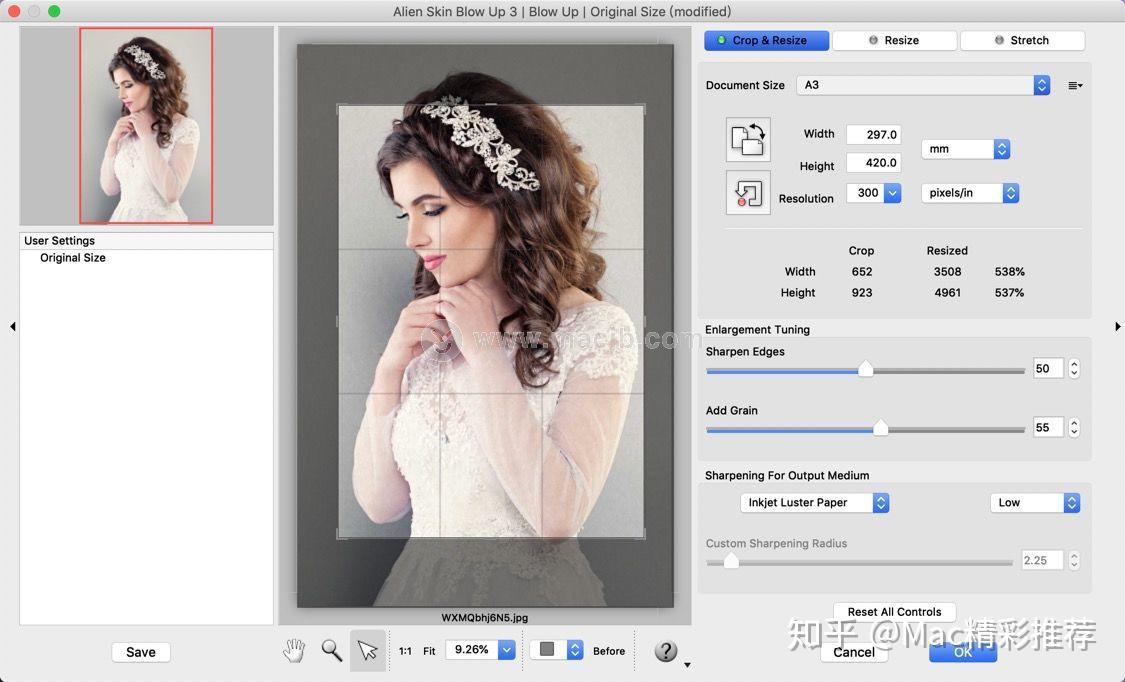Viewport: 1125px width, 682px height.
Task: Switch to Resize mode
Action: (895, 40)
